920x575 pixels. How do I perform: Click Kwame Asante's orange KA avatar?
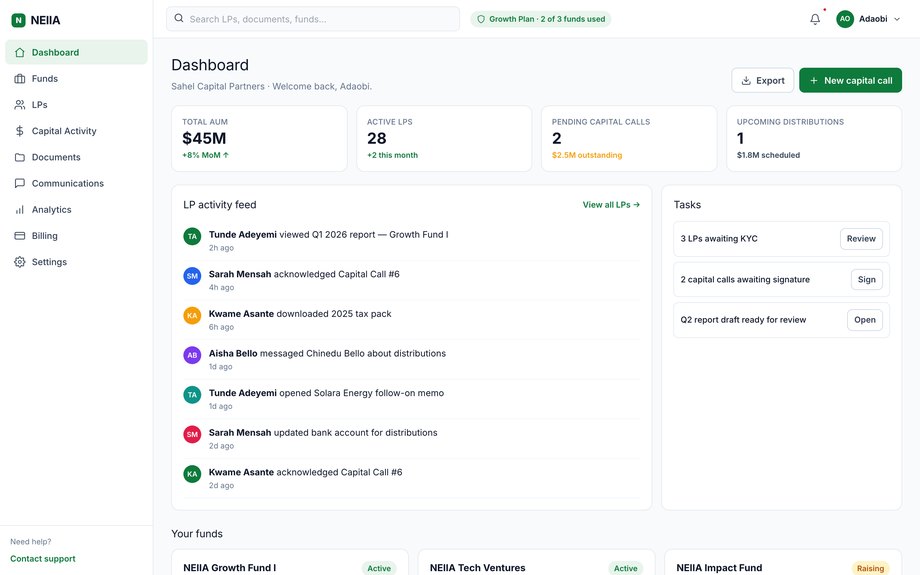[192, 315]
